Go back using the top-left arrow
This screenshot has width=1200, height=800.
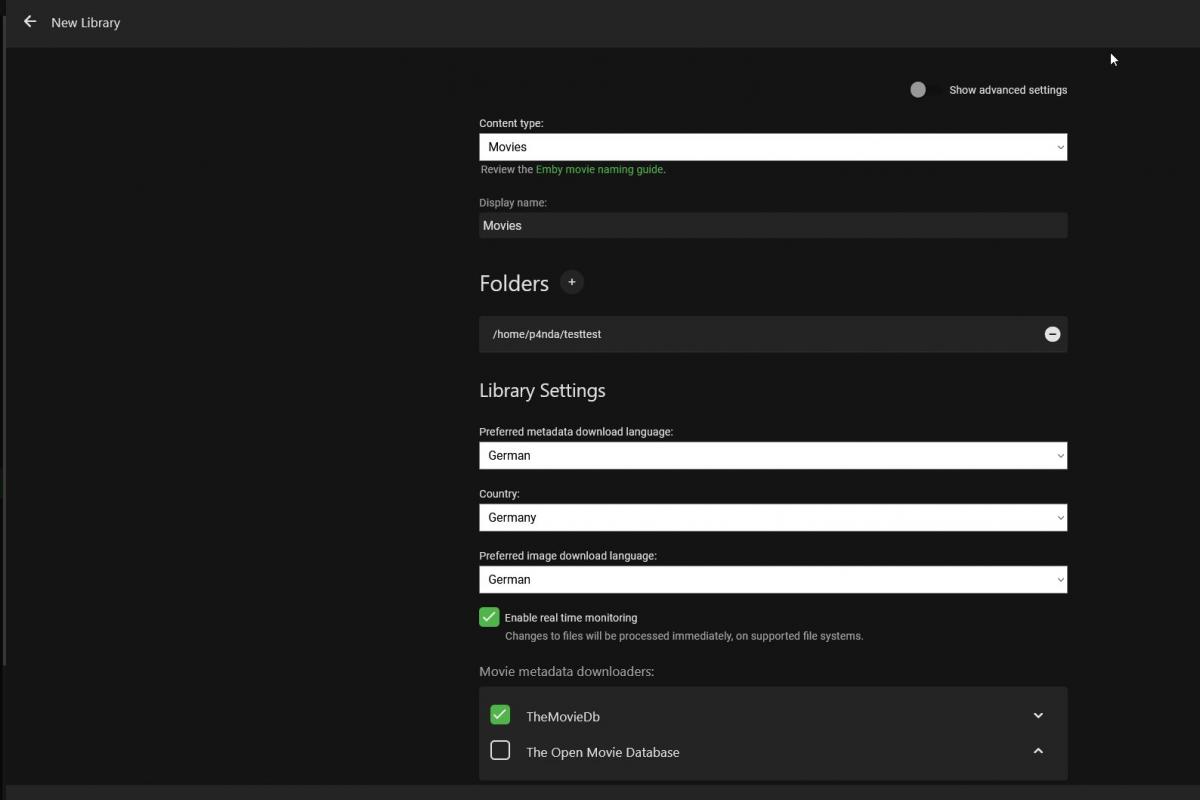30,21
